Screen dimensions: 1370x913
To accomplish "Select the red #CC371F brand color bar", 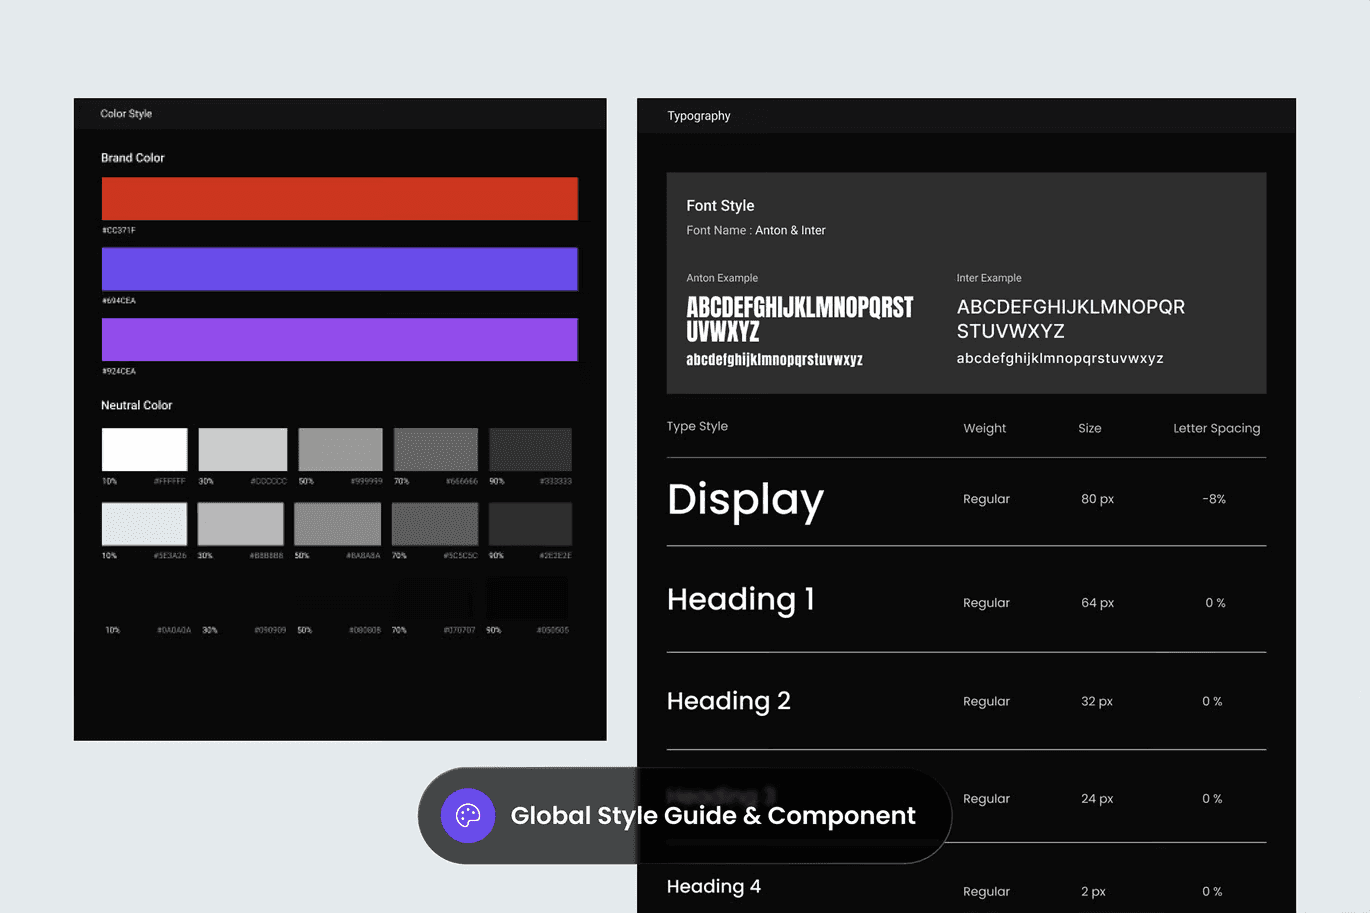I will 340,199.
